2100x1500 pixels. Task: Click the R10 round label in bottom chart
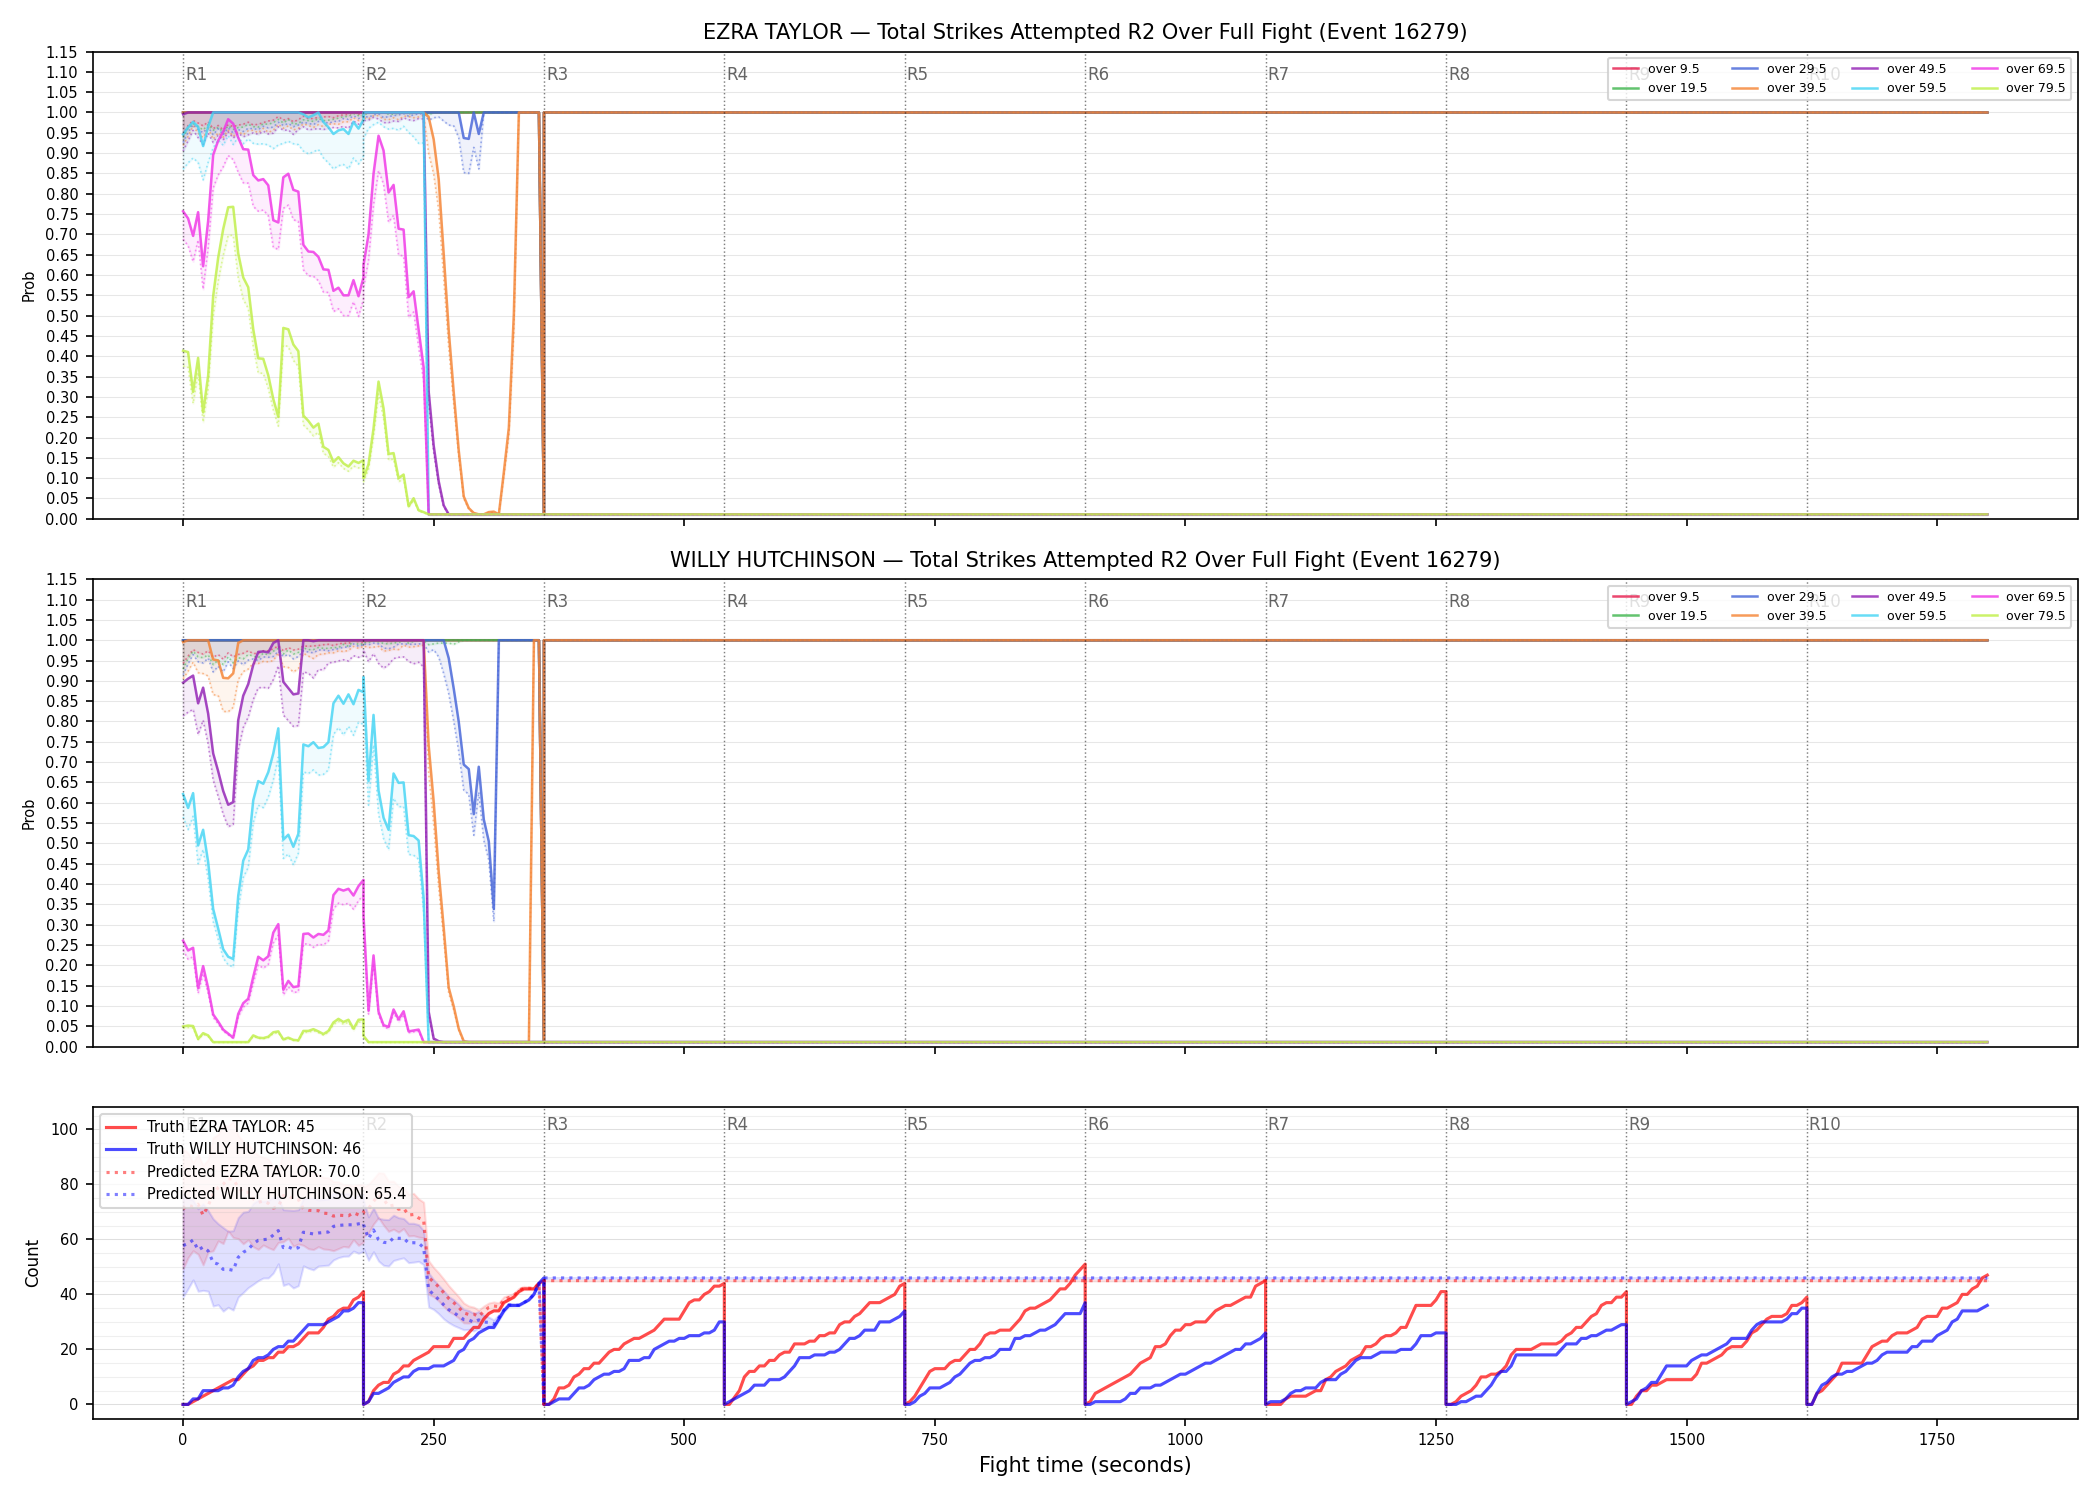coord(1824,1124)
